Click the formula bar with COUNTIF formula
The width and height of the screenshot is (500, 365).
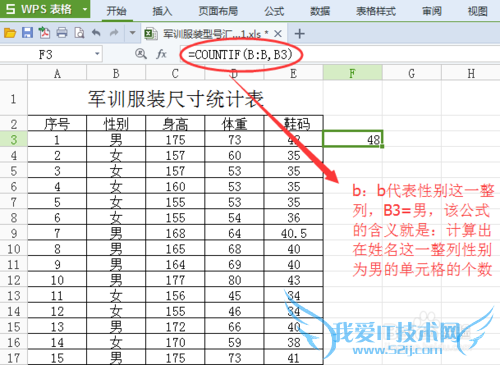coord(340,54)
